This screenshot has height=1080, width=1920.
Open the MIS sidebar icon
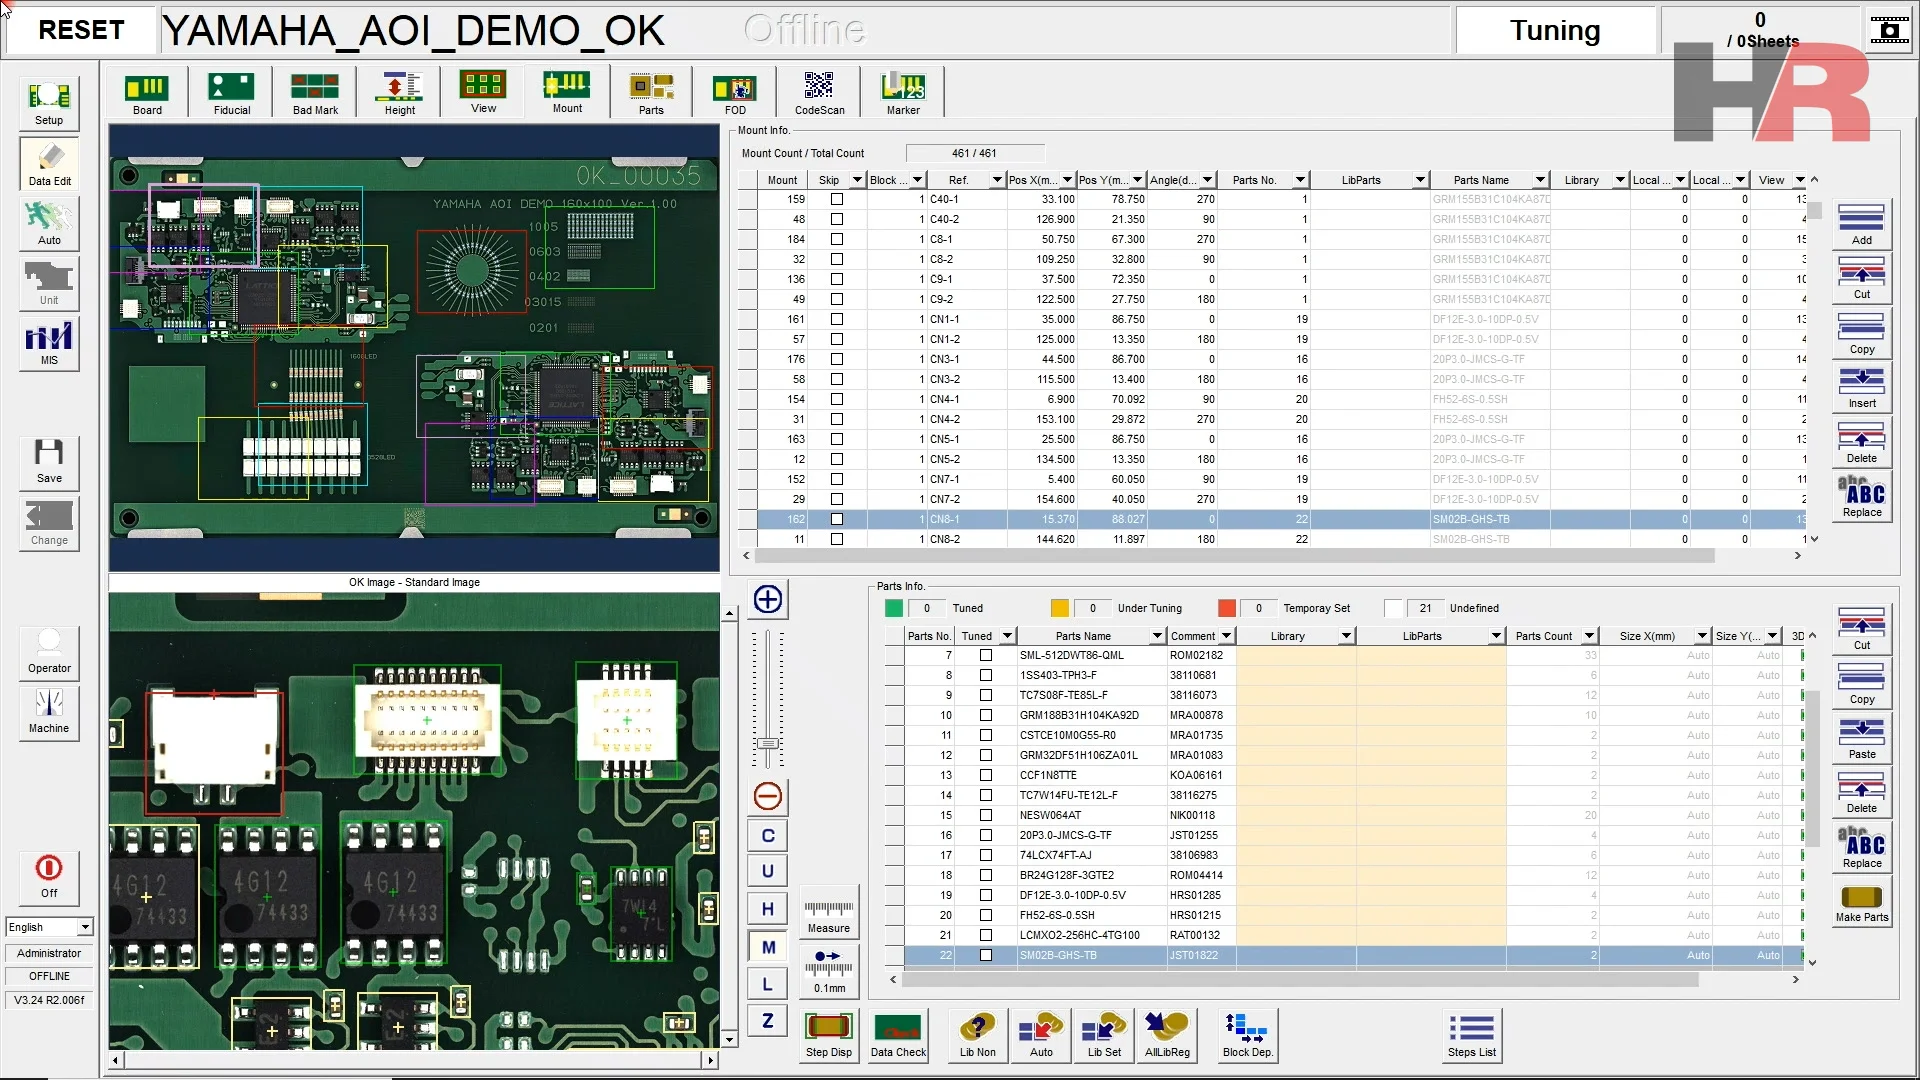click(x=49, y=343)
